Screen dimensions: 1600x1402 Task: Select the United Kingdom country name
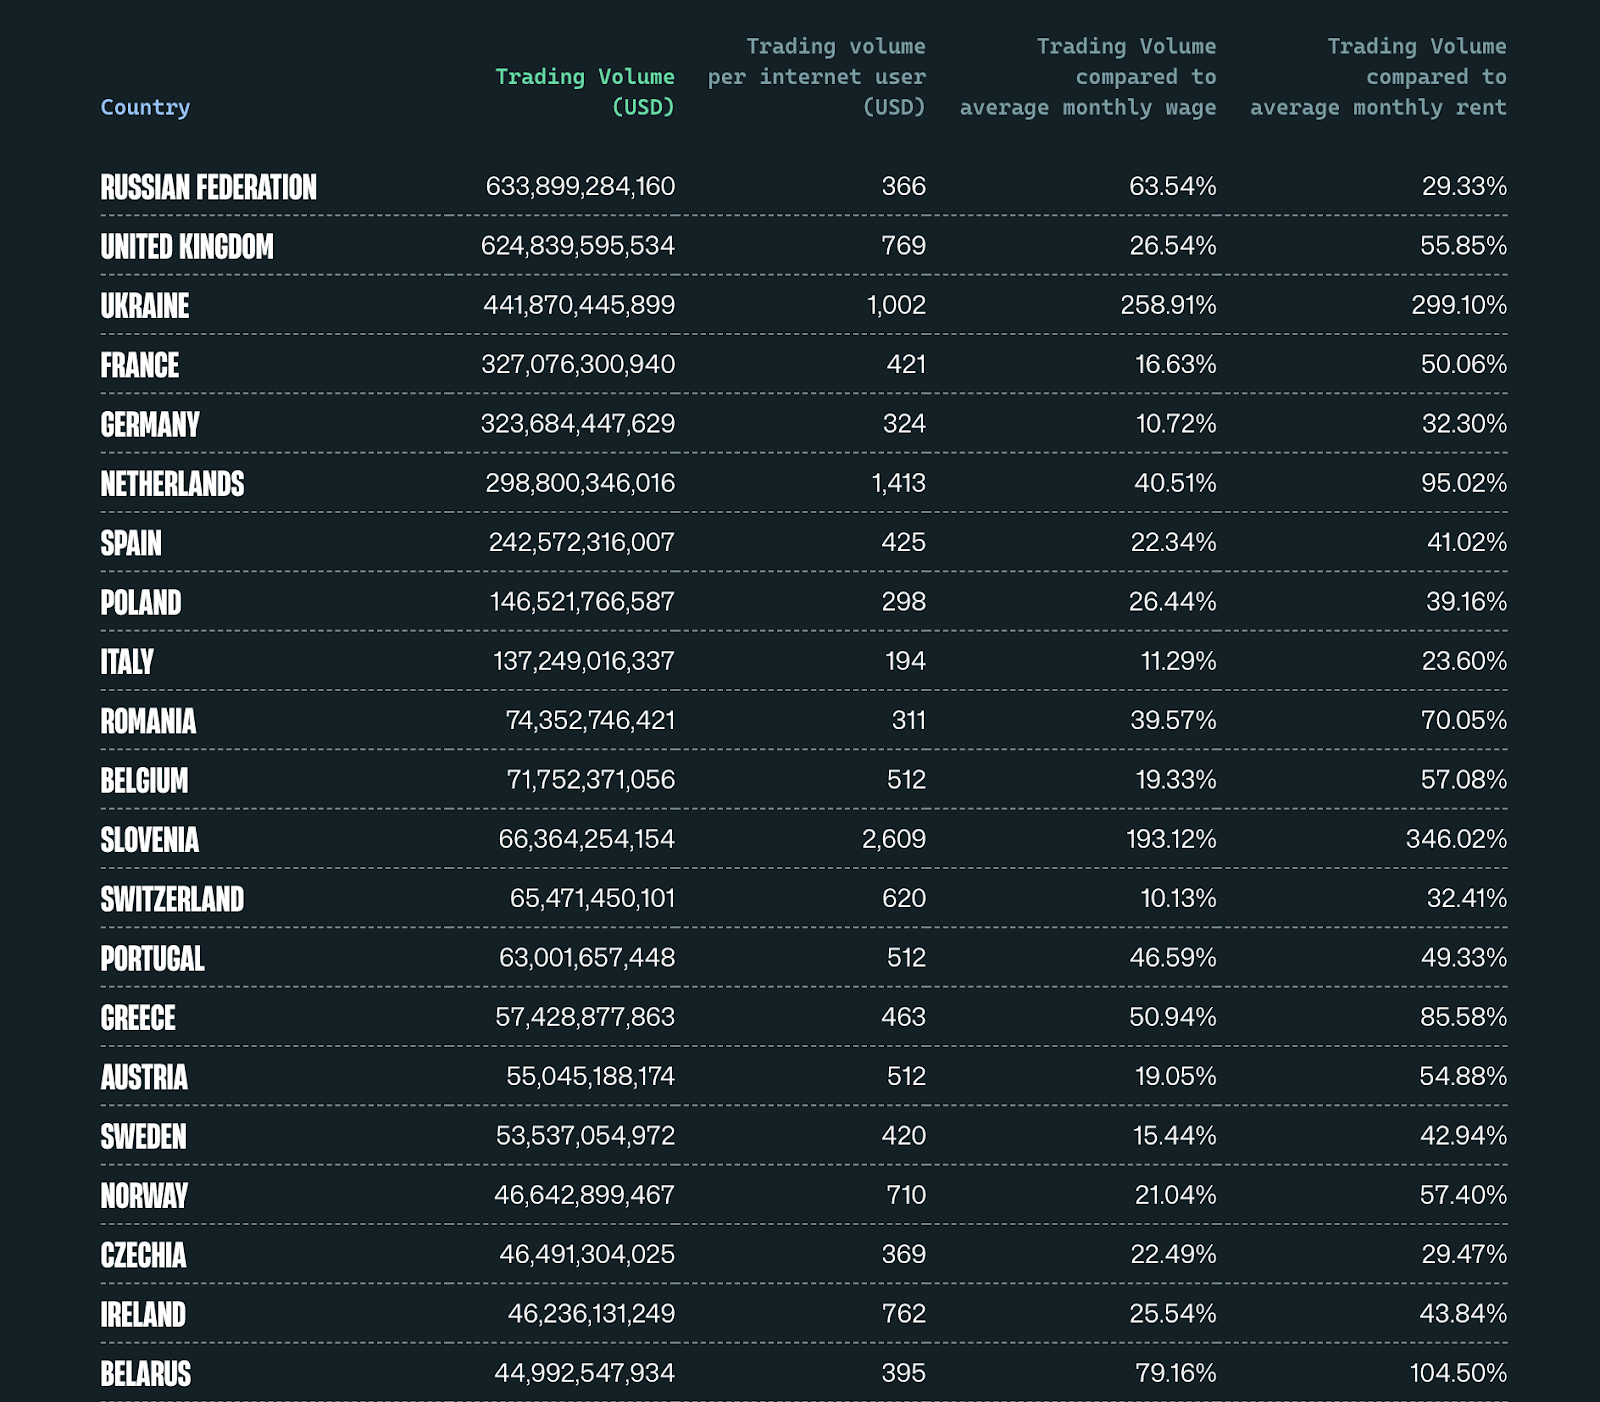(x=187, y=246)
